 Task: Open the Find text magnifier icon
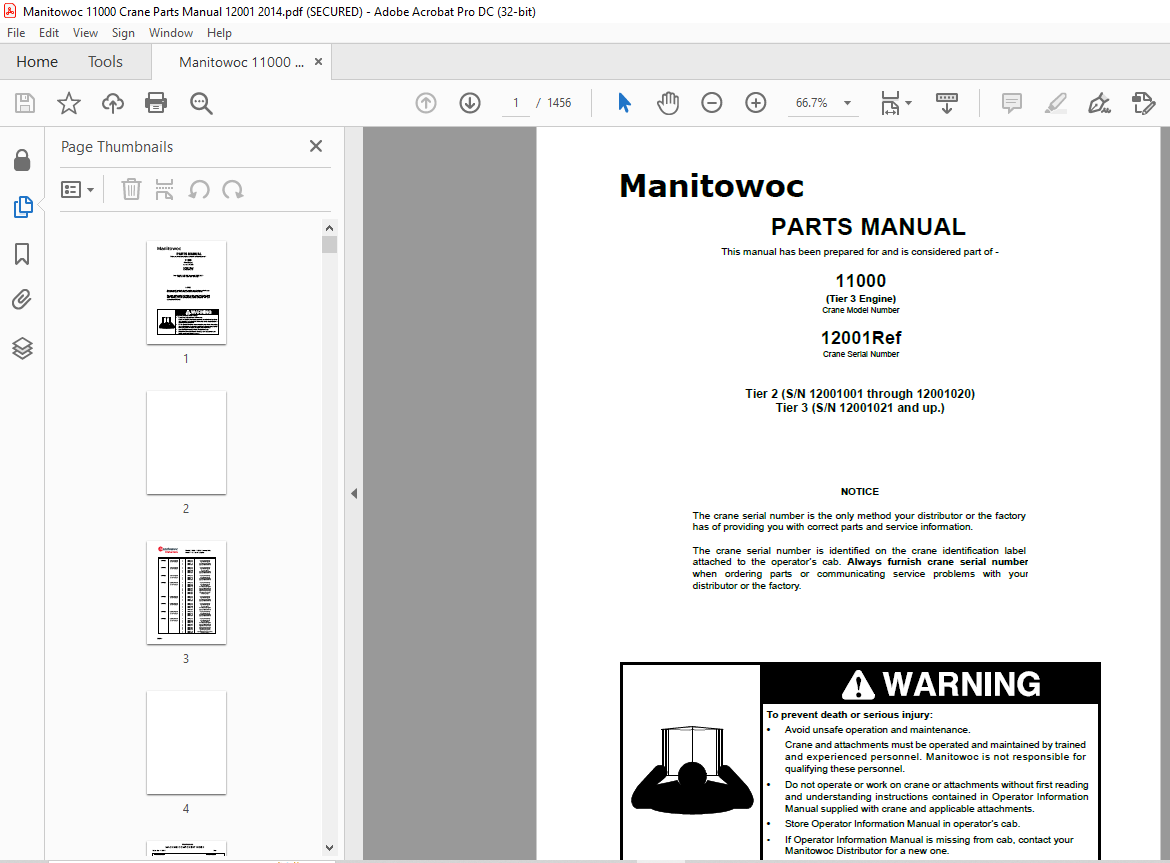(201, 103)
